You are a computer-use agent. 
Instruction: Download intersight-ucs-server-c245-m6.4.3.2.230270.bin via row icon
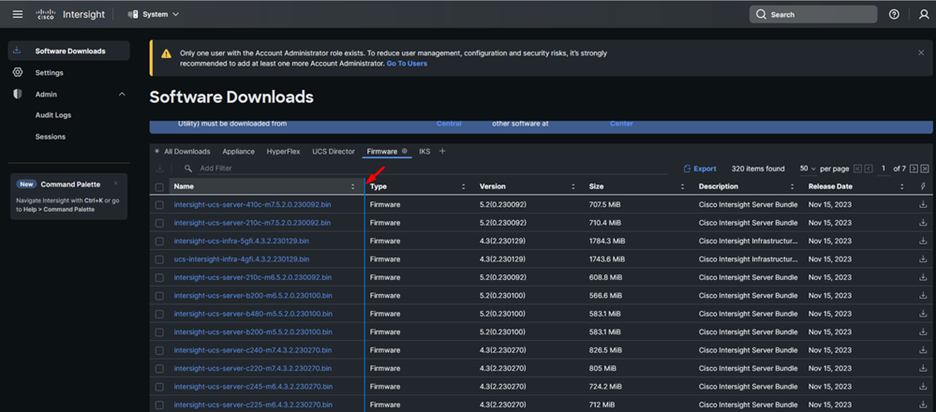[x=923, y=386]
